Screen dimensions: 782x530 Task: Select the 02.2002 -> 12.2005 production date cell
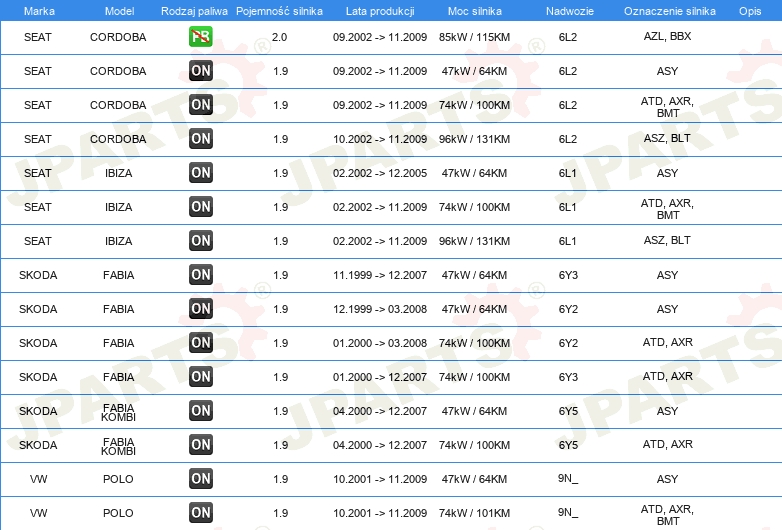click(380, 173)
